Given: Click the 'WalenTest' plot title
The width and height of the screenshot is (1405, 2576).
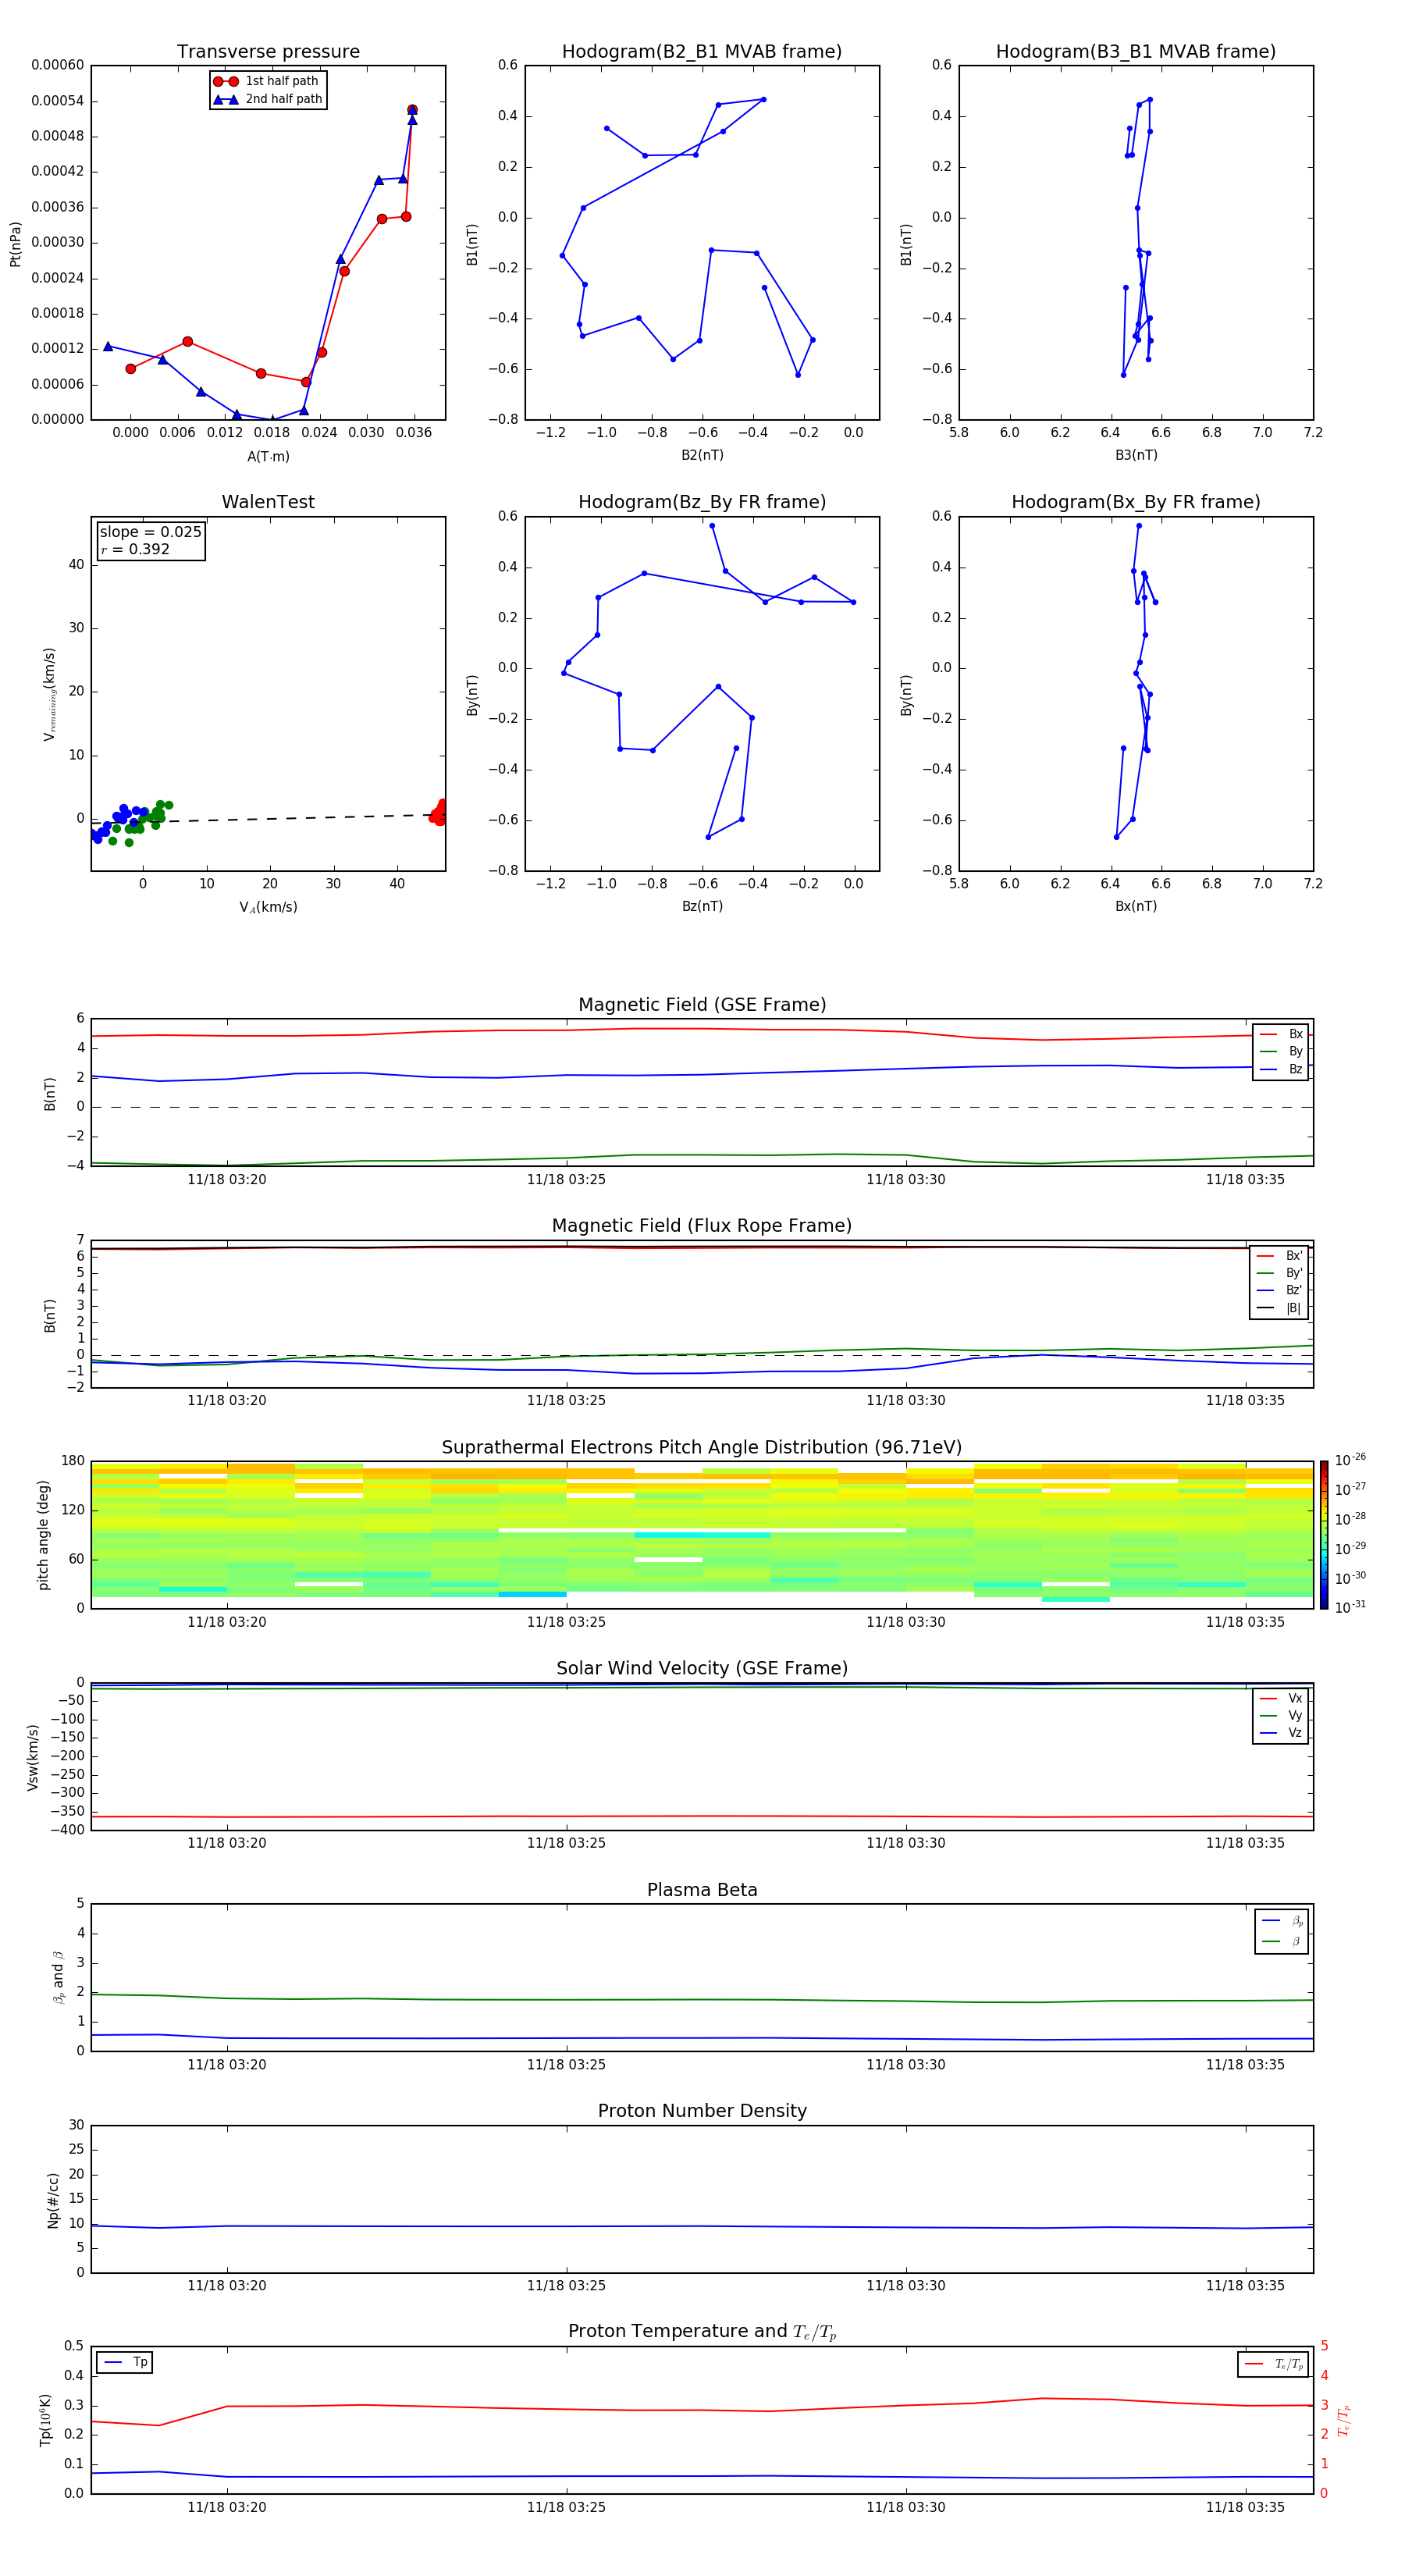Looking at the screenshot, I should [268, 502].
